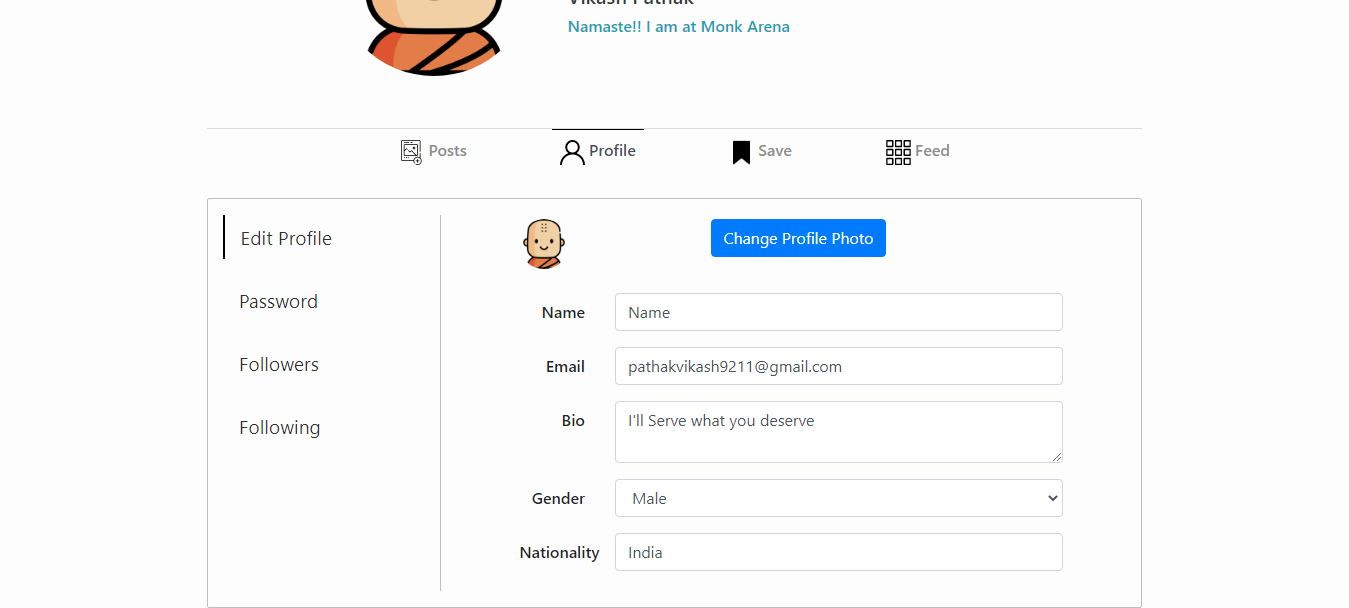Screen dimensions: 1349x608
Task: Click the Nationality field showing India
Action: (x=838, y=552)
